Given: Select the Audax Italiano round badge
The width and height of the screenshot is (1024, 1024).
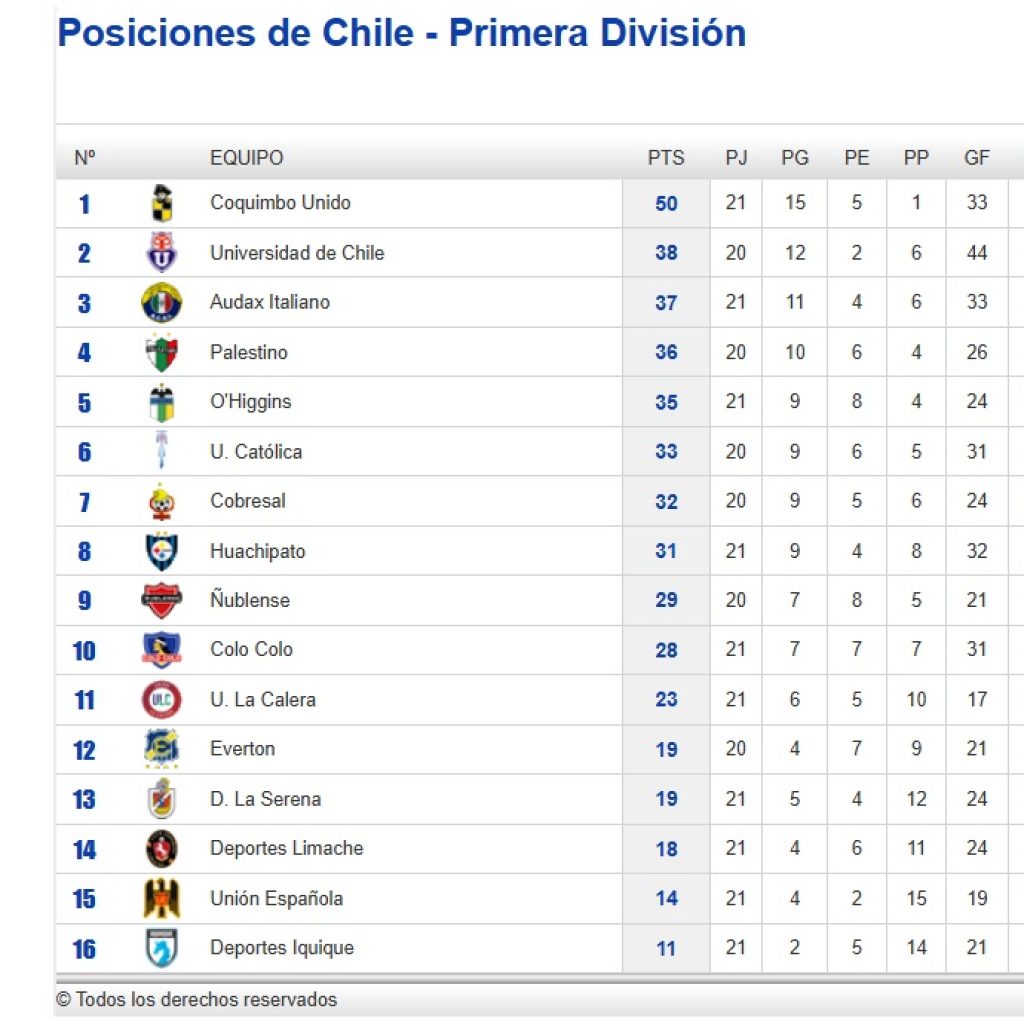Looking at the screenshot, I should tap(162, 302).
